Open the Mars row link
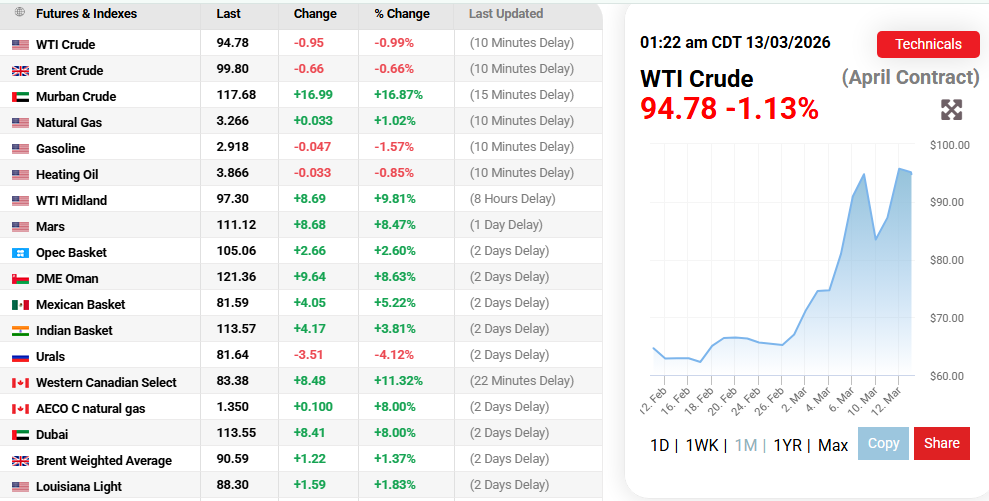Image resolution: width=989 pixels, height=501 pixels. 50,227
